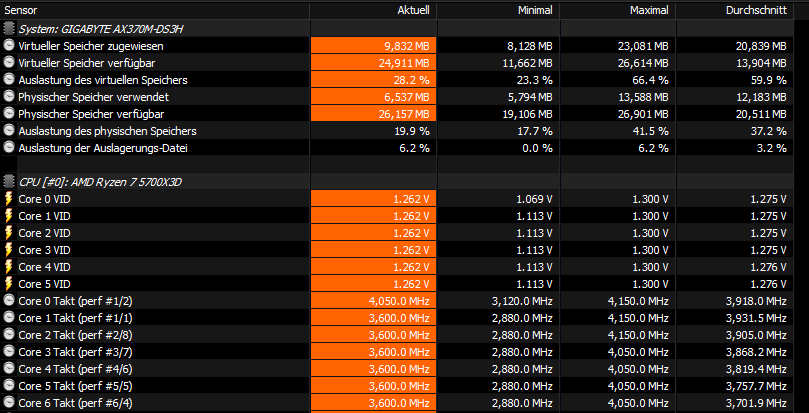Image resolution: width=809 pixels, height=413 pixels.
Task: Select the Auslastung der Auslagerungs-Datei label
Action: pyautogui.click(x=103, y=149)
